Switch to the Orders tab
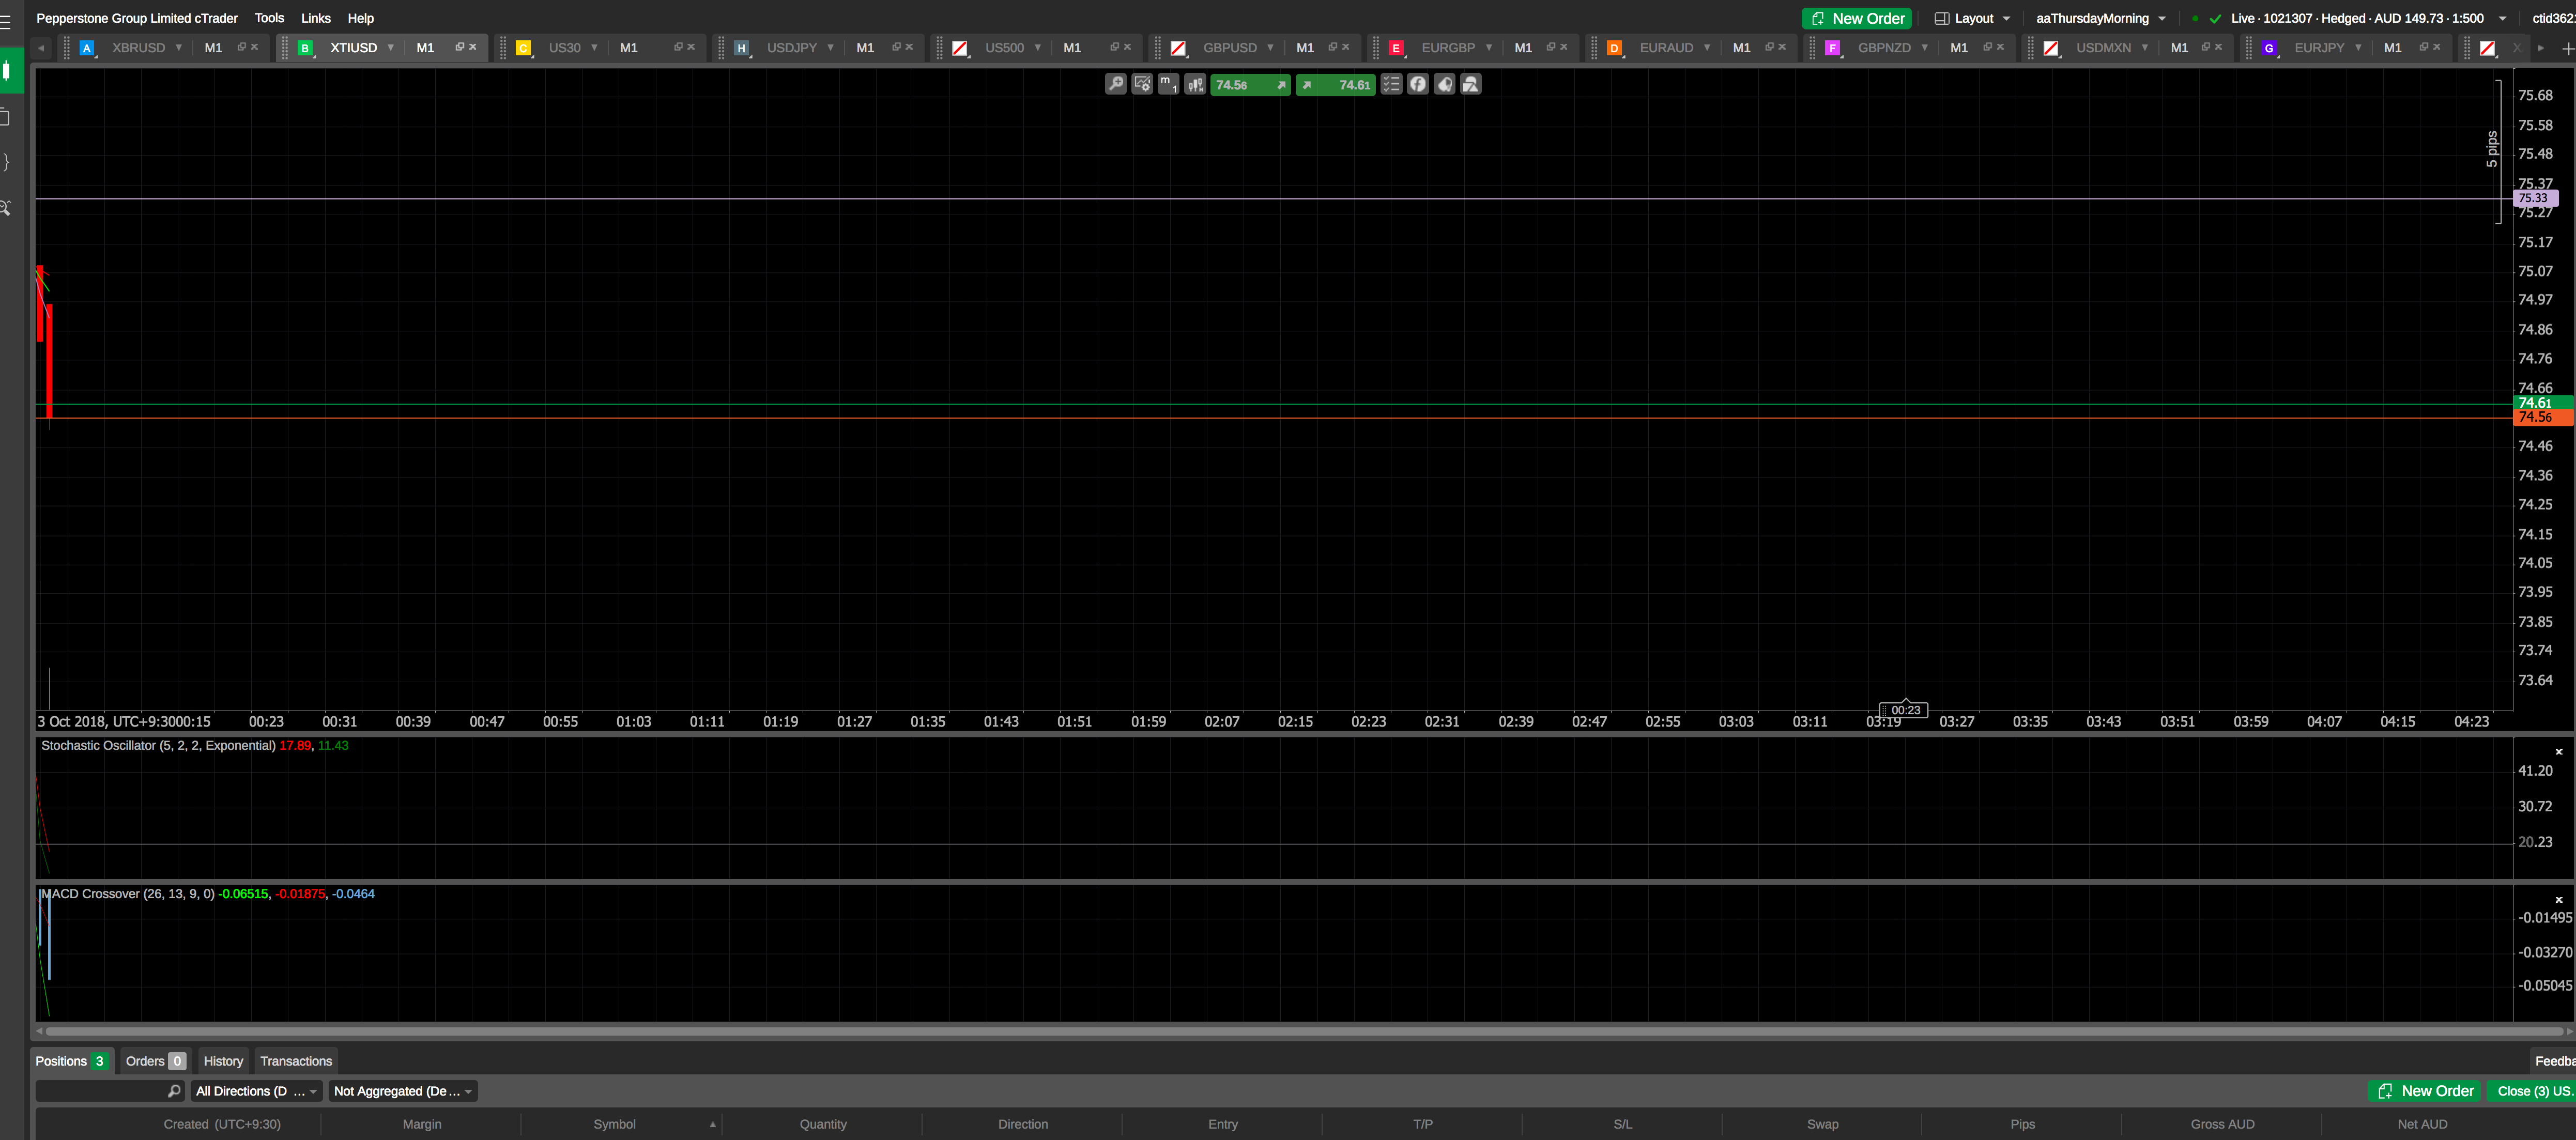2576x1140 pixels. 155,1061
